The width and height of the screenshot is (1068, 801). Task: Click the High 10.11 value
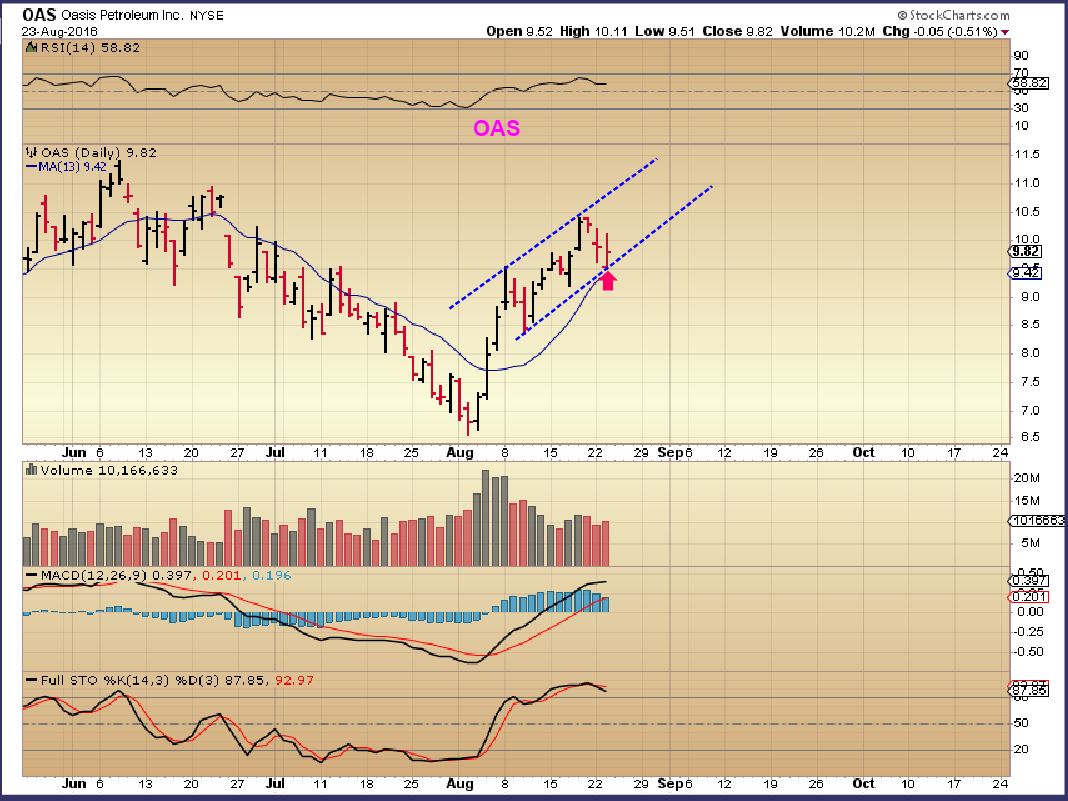coord(593,31)
